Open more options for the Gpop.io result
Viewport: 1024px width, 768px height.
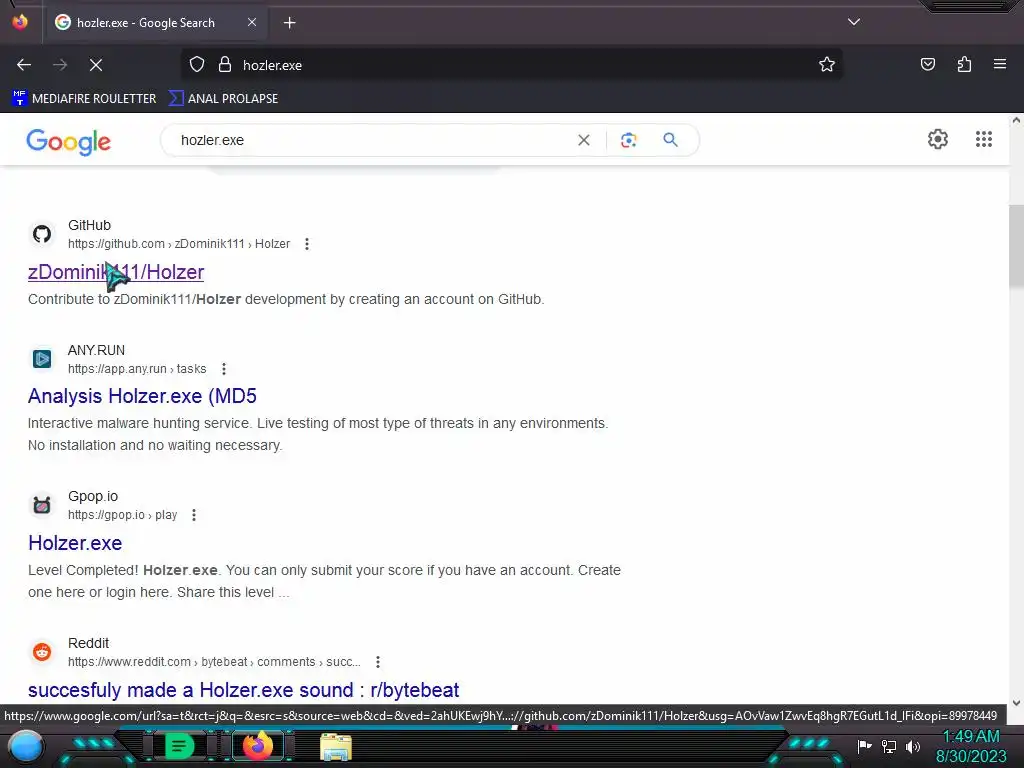coord(194,515)
